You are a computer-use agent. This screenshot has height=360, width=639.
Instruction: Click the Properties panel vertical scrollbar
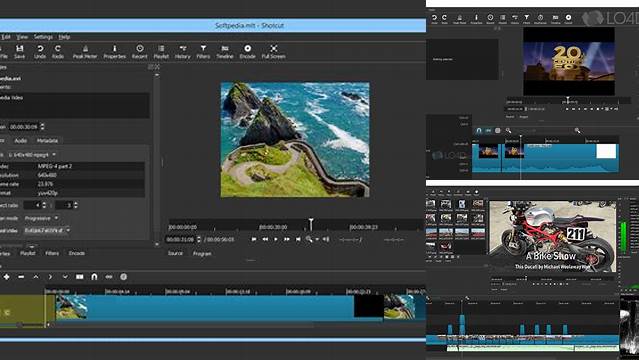(x=157, y=159)
